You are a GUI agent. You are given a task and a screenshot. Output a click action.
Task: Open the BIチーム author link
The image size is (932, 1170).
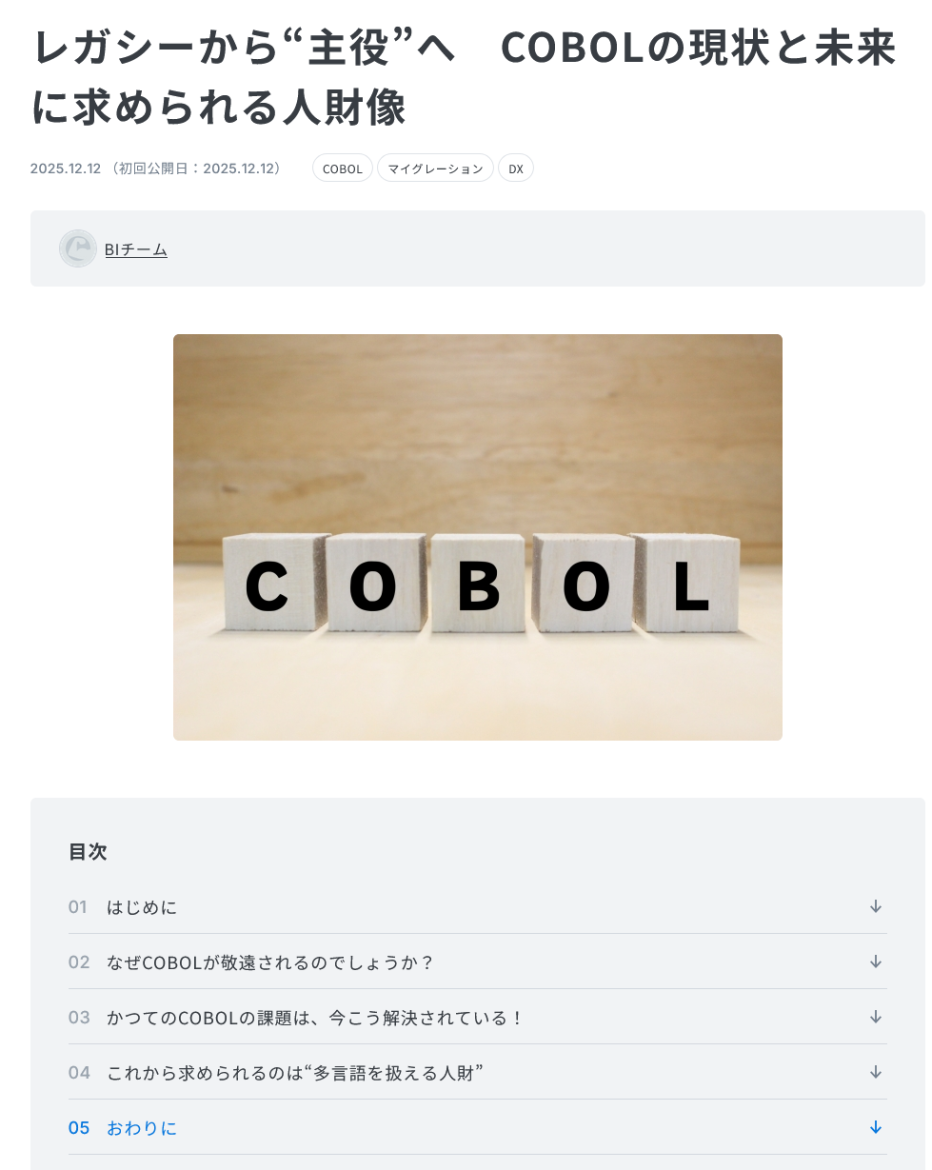coord(136,250)
